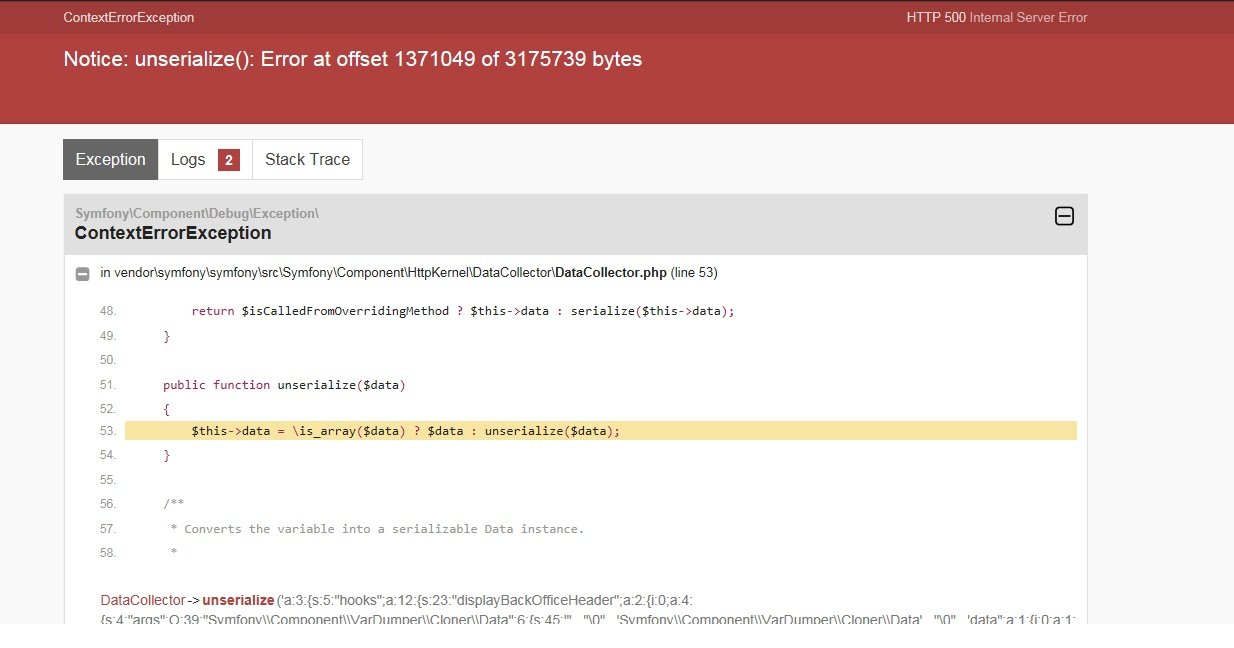Click the red Logs count badge

pos(229,160)
